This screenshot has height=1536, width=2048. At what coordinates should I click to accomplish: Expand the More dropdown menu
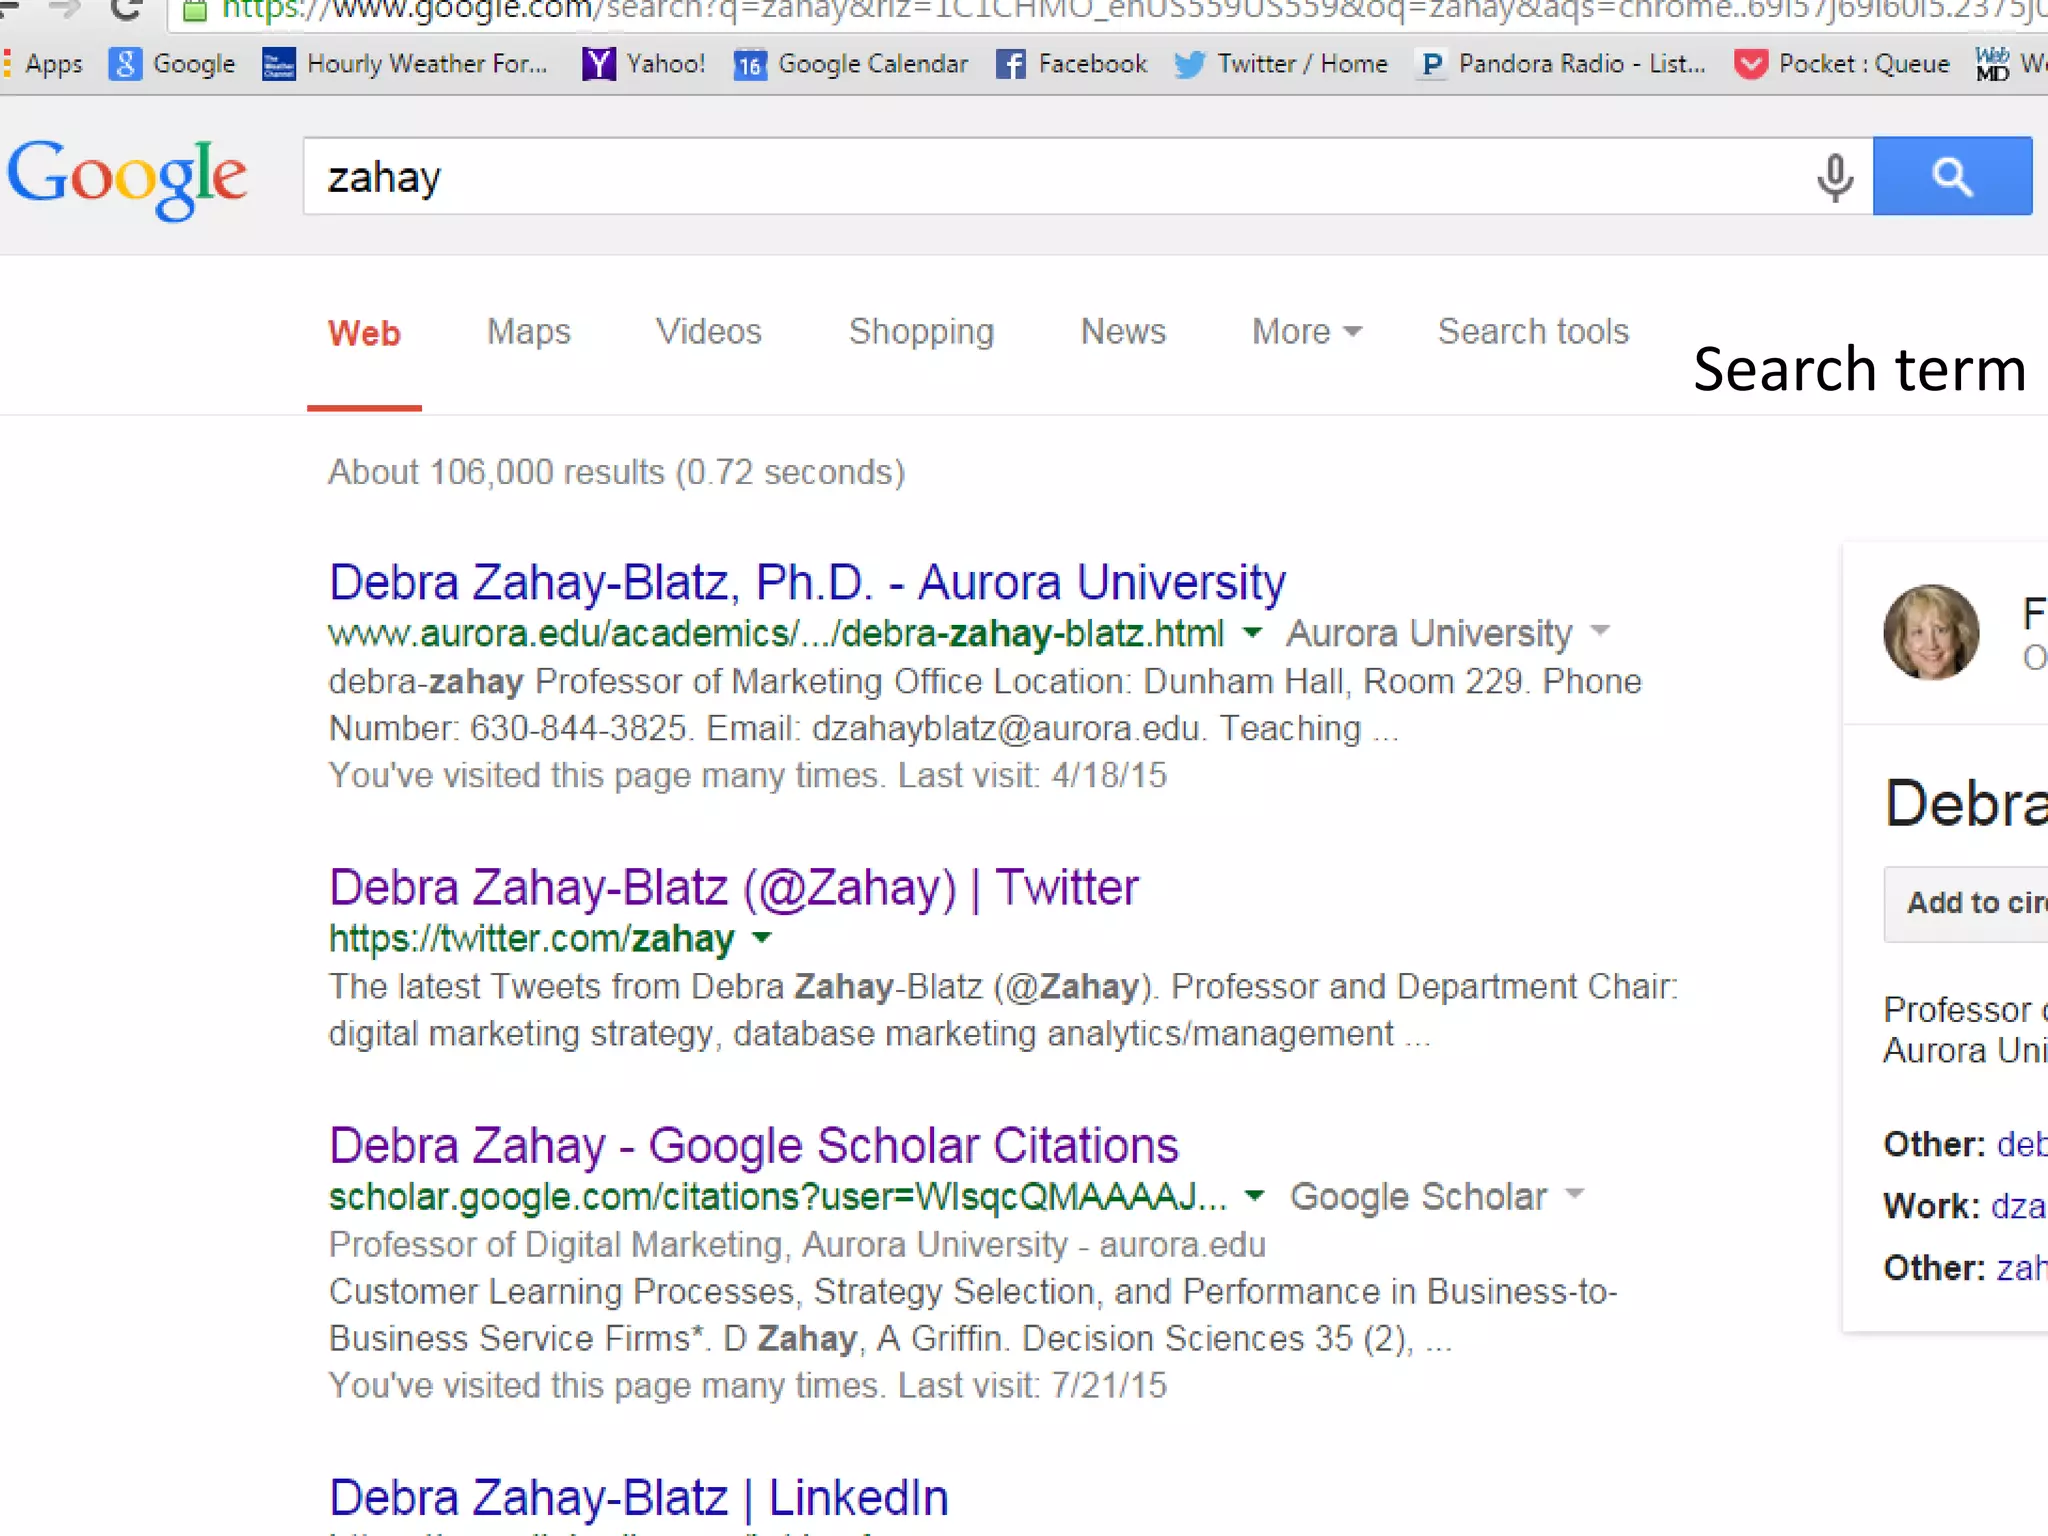point(1307,332)
